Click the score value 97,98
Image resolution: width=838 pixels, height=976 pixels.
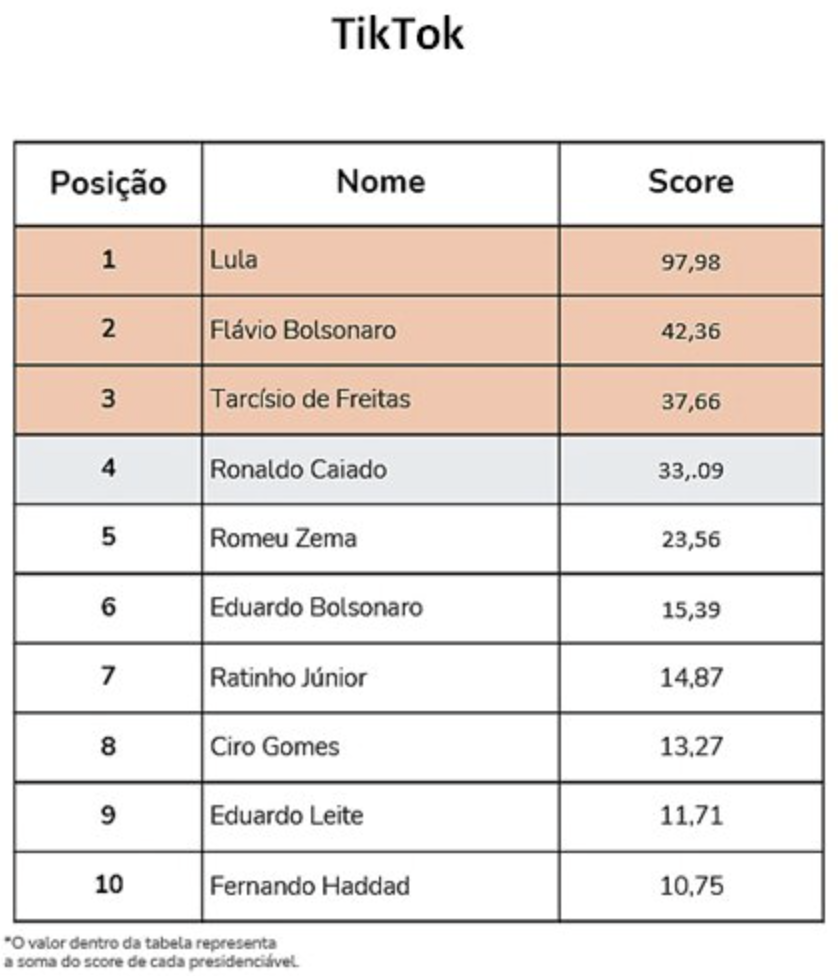(690, 263)
